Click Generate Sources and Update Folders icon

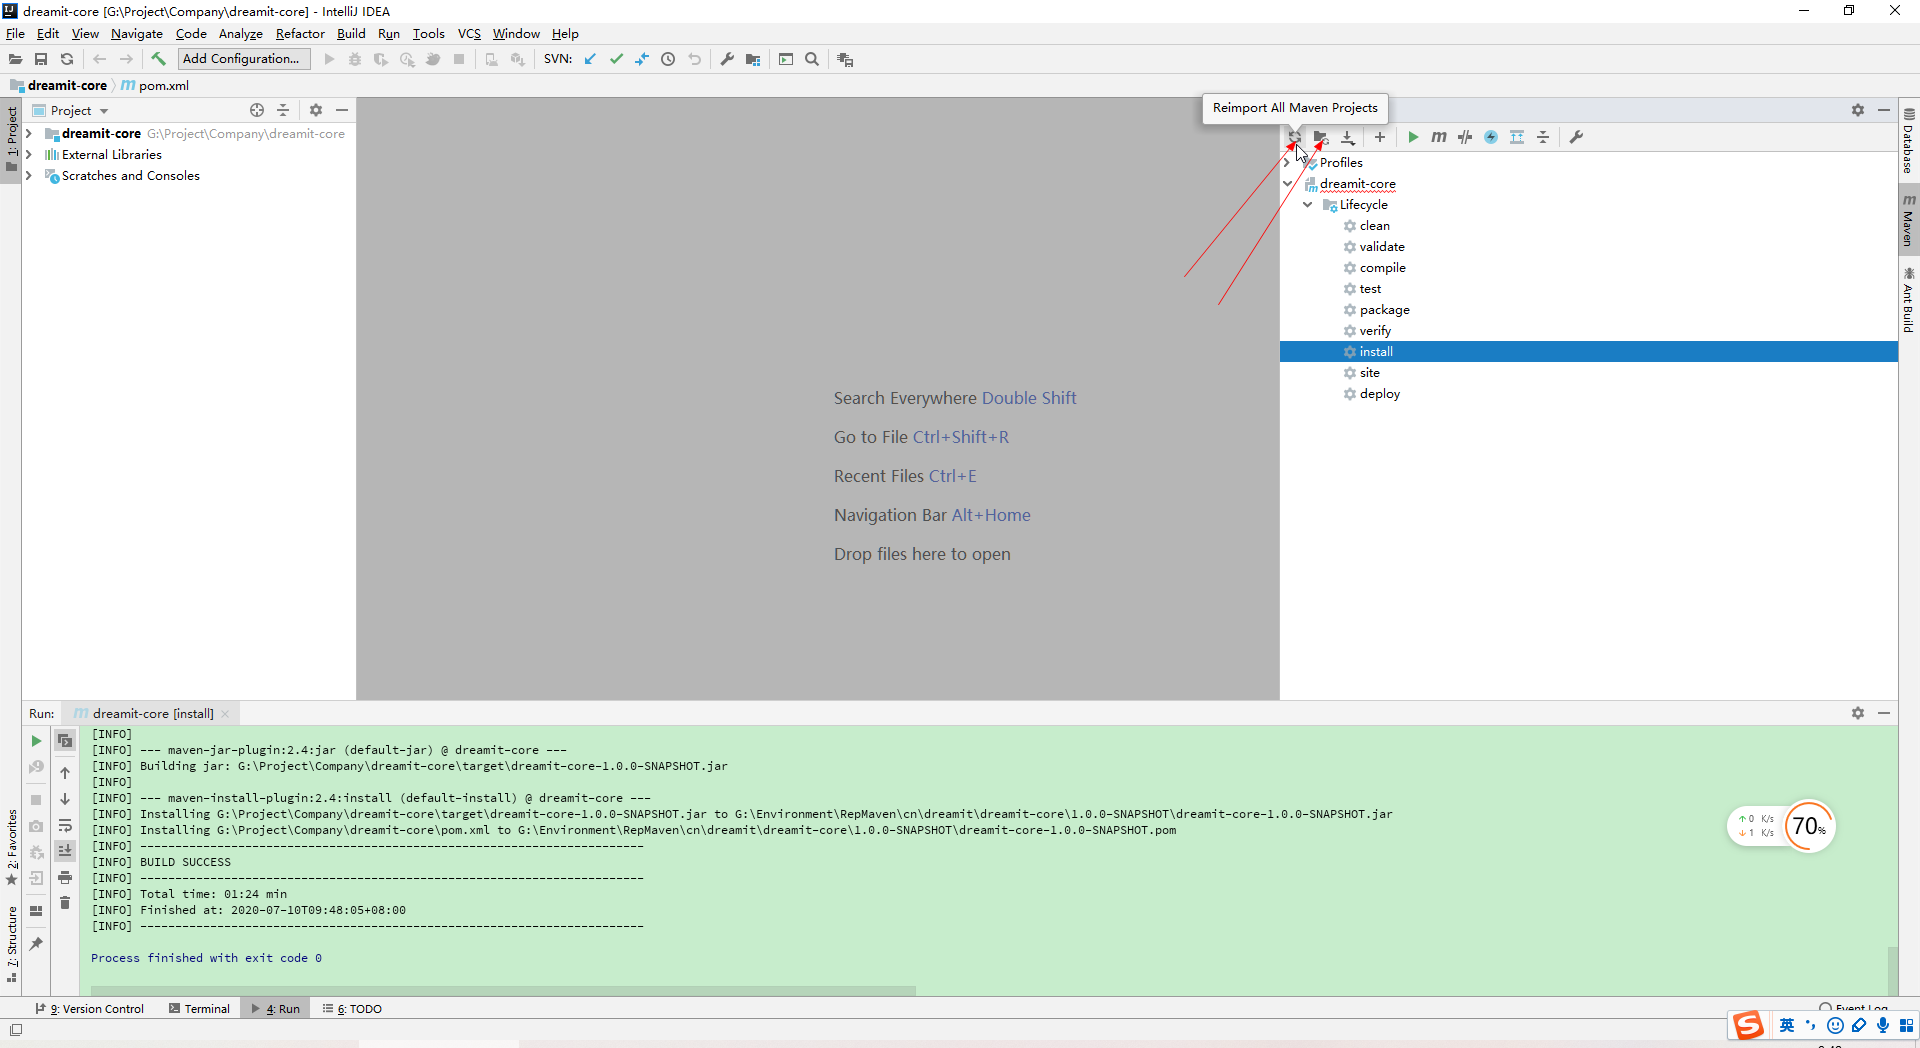tap(1321, 137)
